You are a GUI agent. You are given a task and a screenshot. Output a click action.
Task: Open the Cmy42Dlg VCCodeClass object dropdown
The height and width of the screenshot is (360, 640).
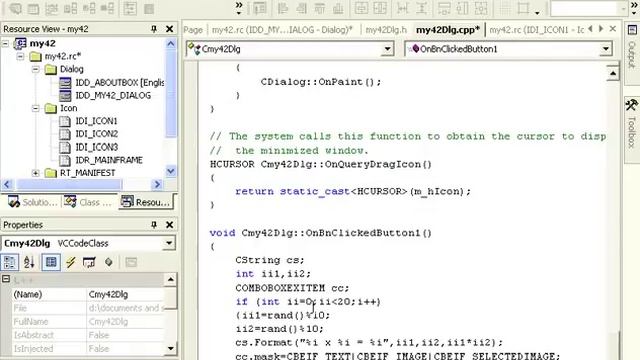169,243
